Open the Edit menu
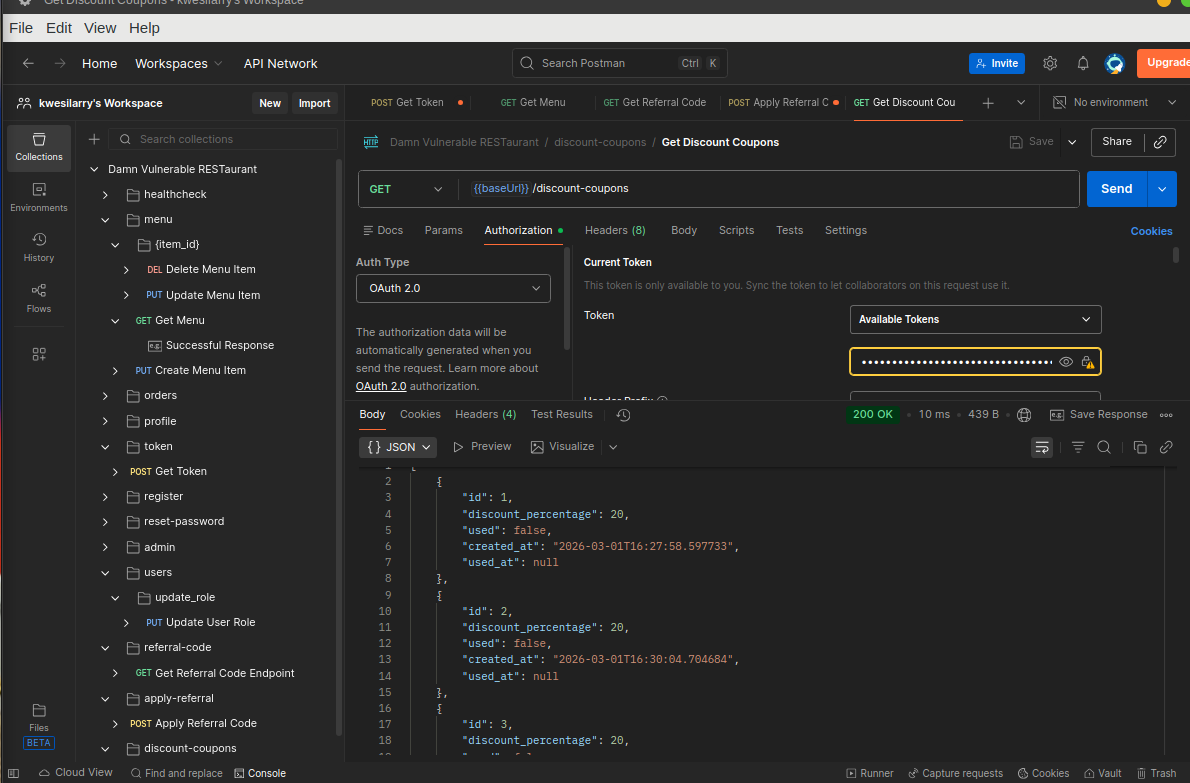Screen dimensions: 1190x783 coord(59,28)
